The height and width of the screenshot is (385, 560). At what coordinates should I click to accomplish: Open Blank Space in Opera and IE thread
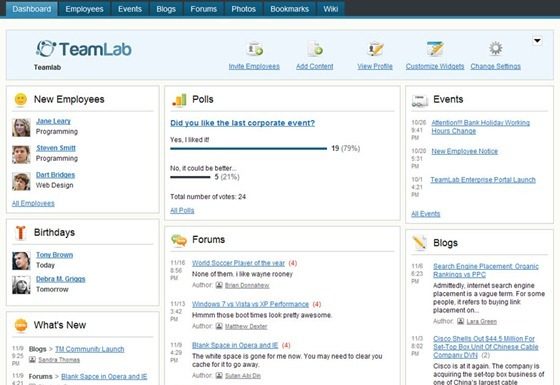[x=235, y=345]
